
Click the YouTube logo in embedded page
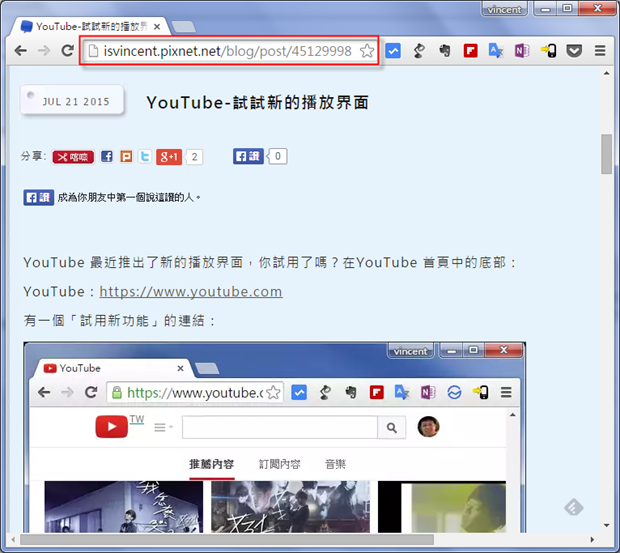(112, 427)
